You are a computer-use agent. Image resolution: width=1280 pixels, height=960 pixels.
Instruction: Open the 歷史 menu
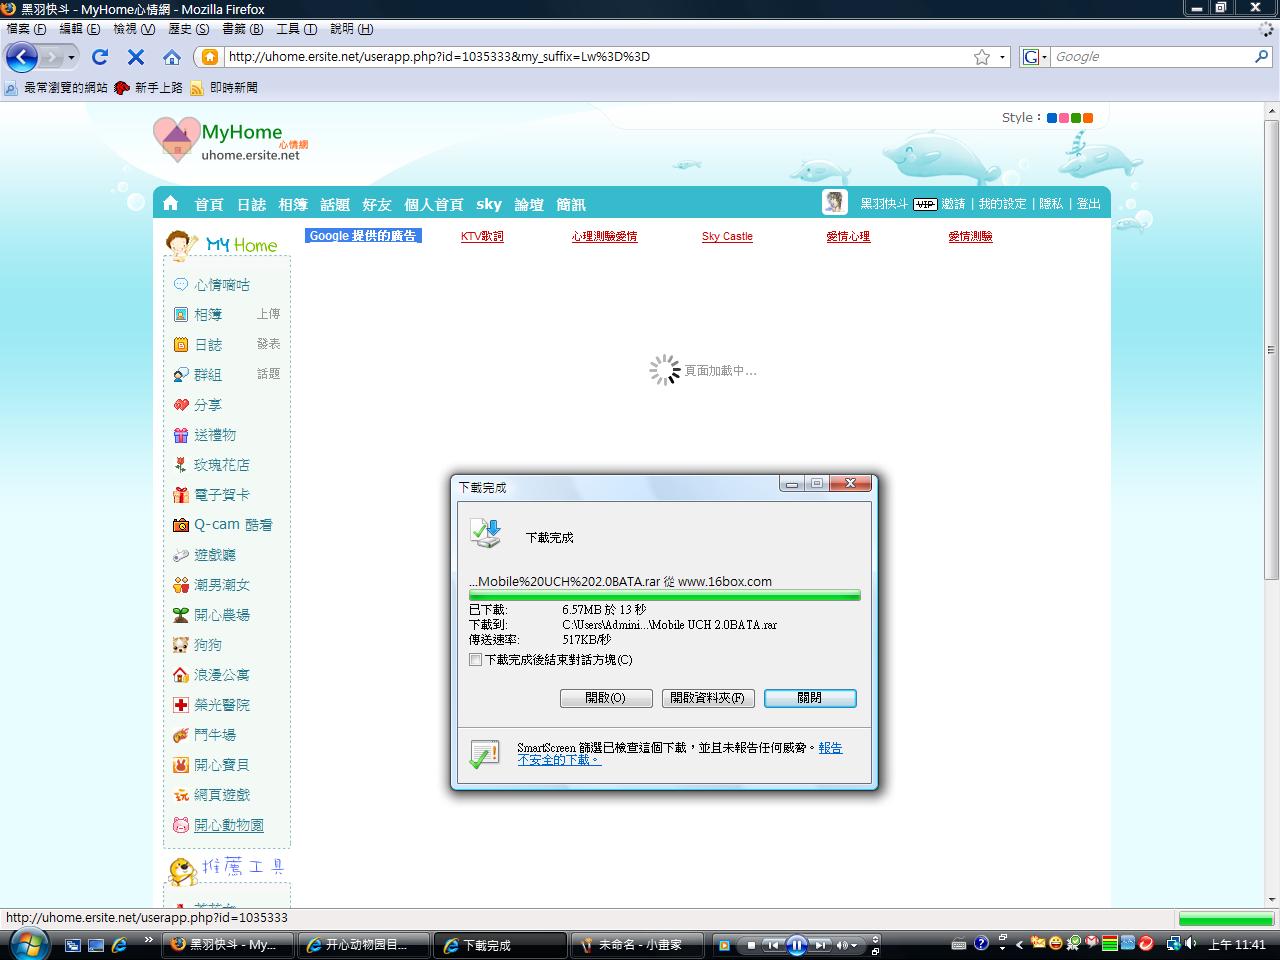point(189,29)
